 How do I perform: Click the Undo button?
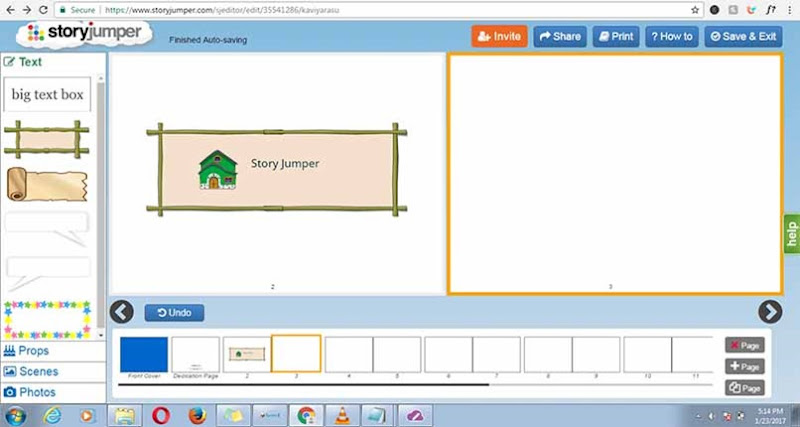click(174, 313)
